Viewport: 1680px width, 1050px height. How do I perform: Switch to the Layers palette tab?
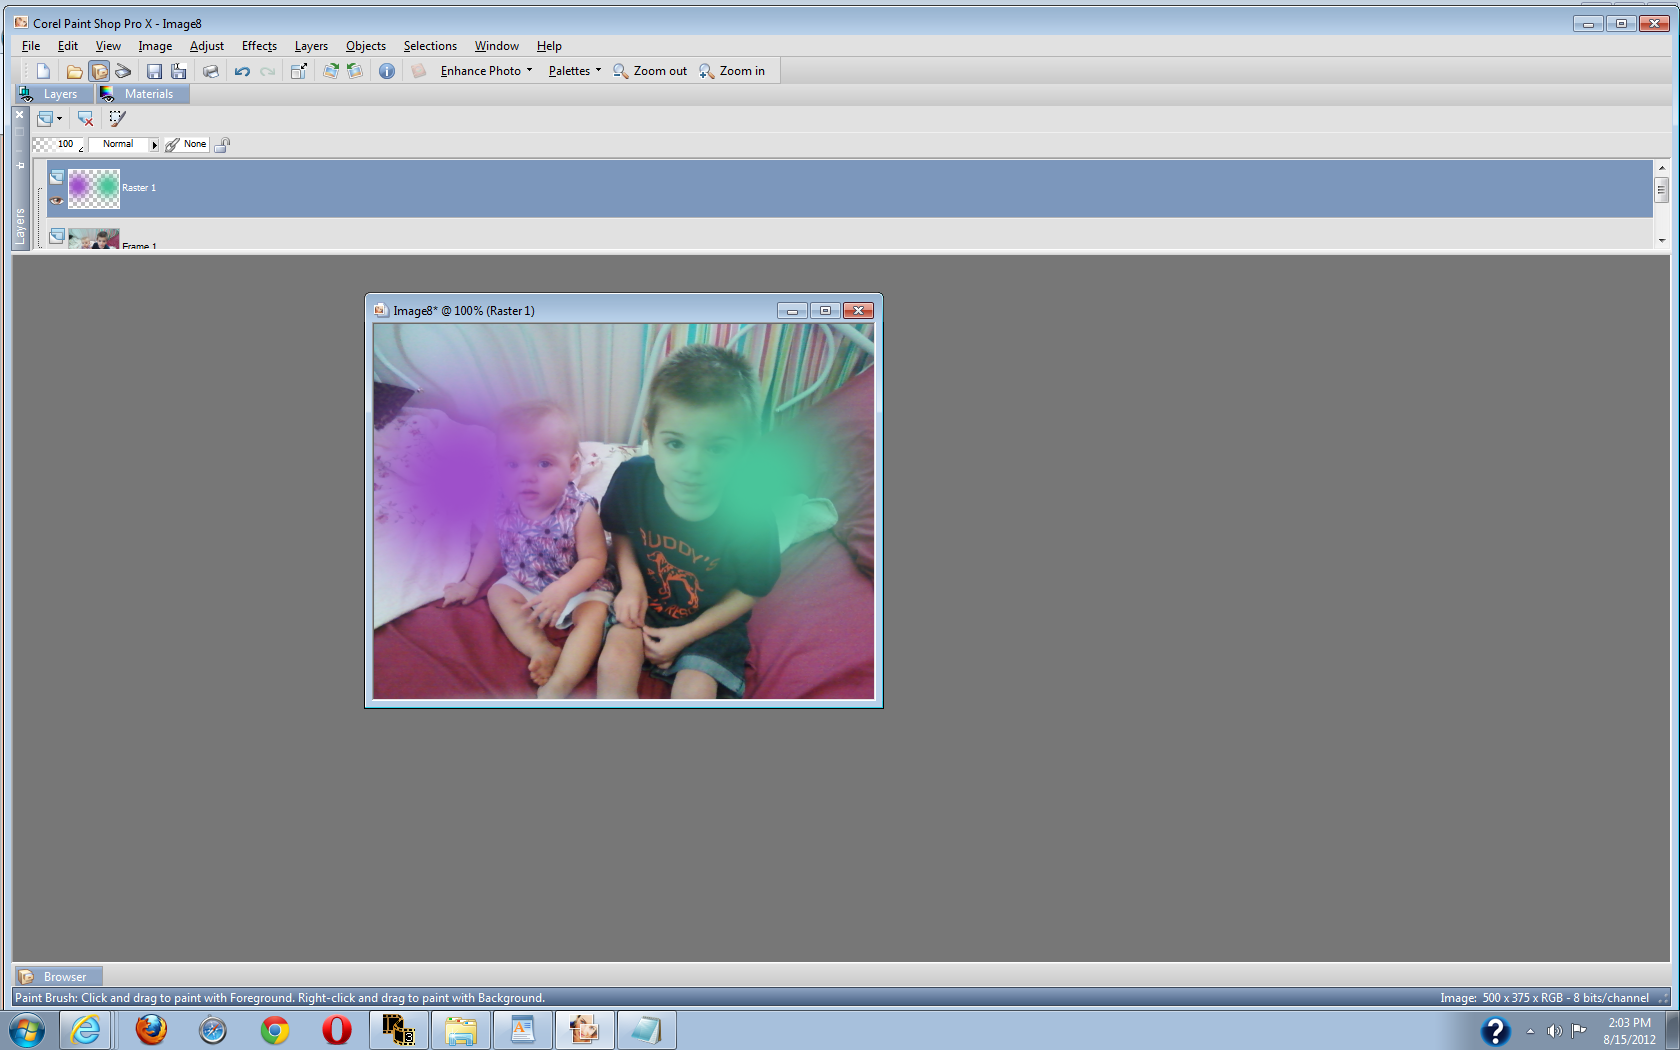[53, 94]
